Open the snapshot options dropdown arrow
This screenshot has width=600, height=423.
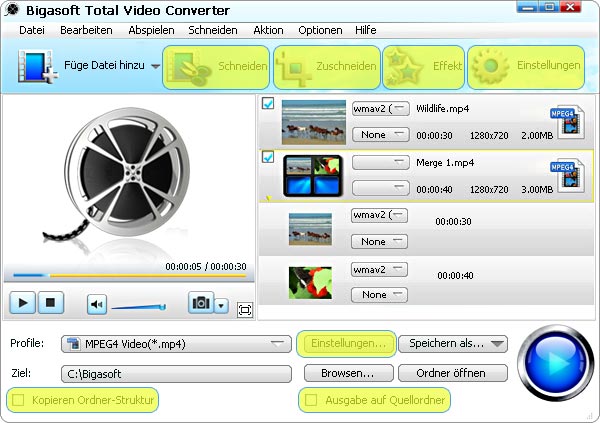pyautogui.click(x=221, y=305)
